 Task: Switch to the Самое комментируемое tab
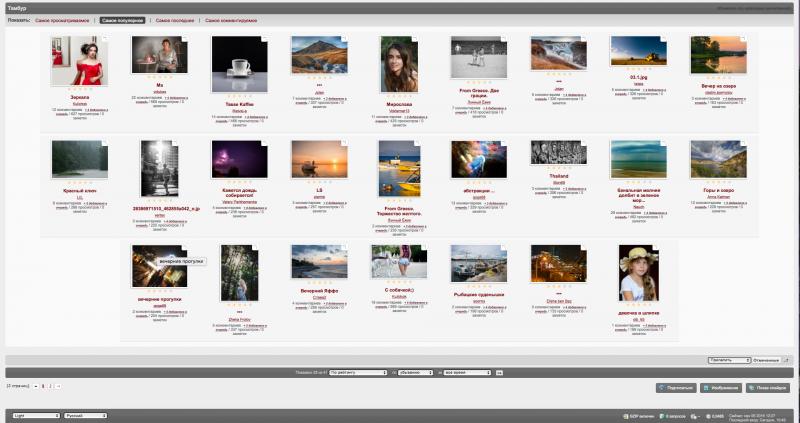tap(231, 20)
